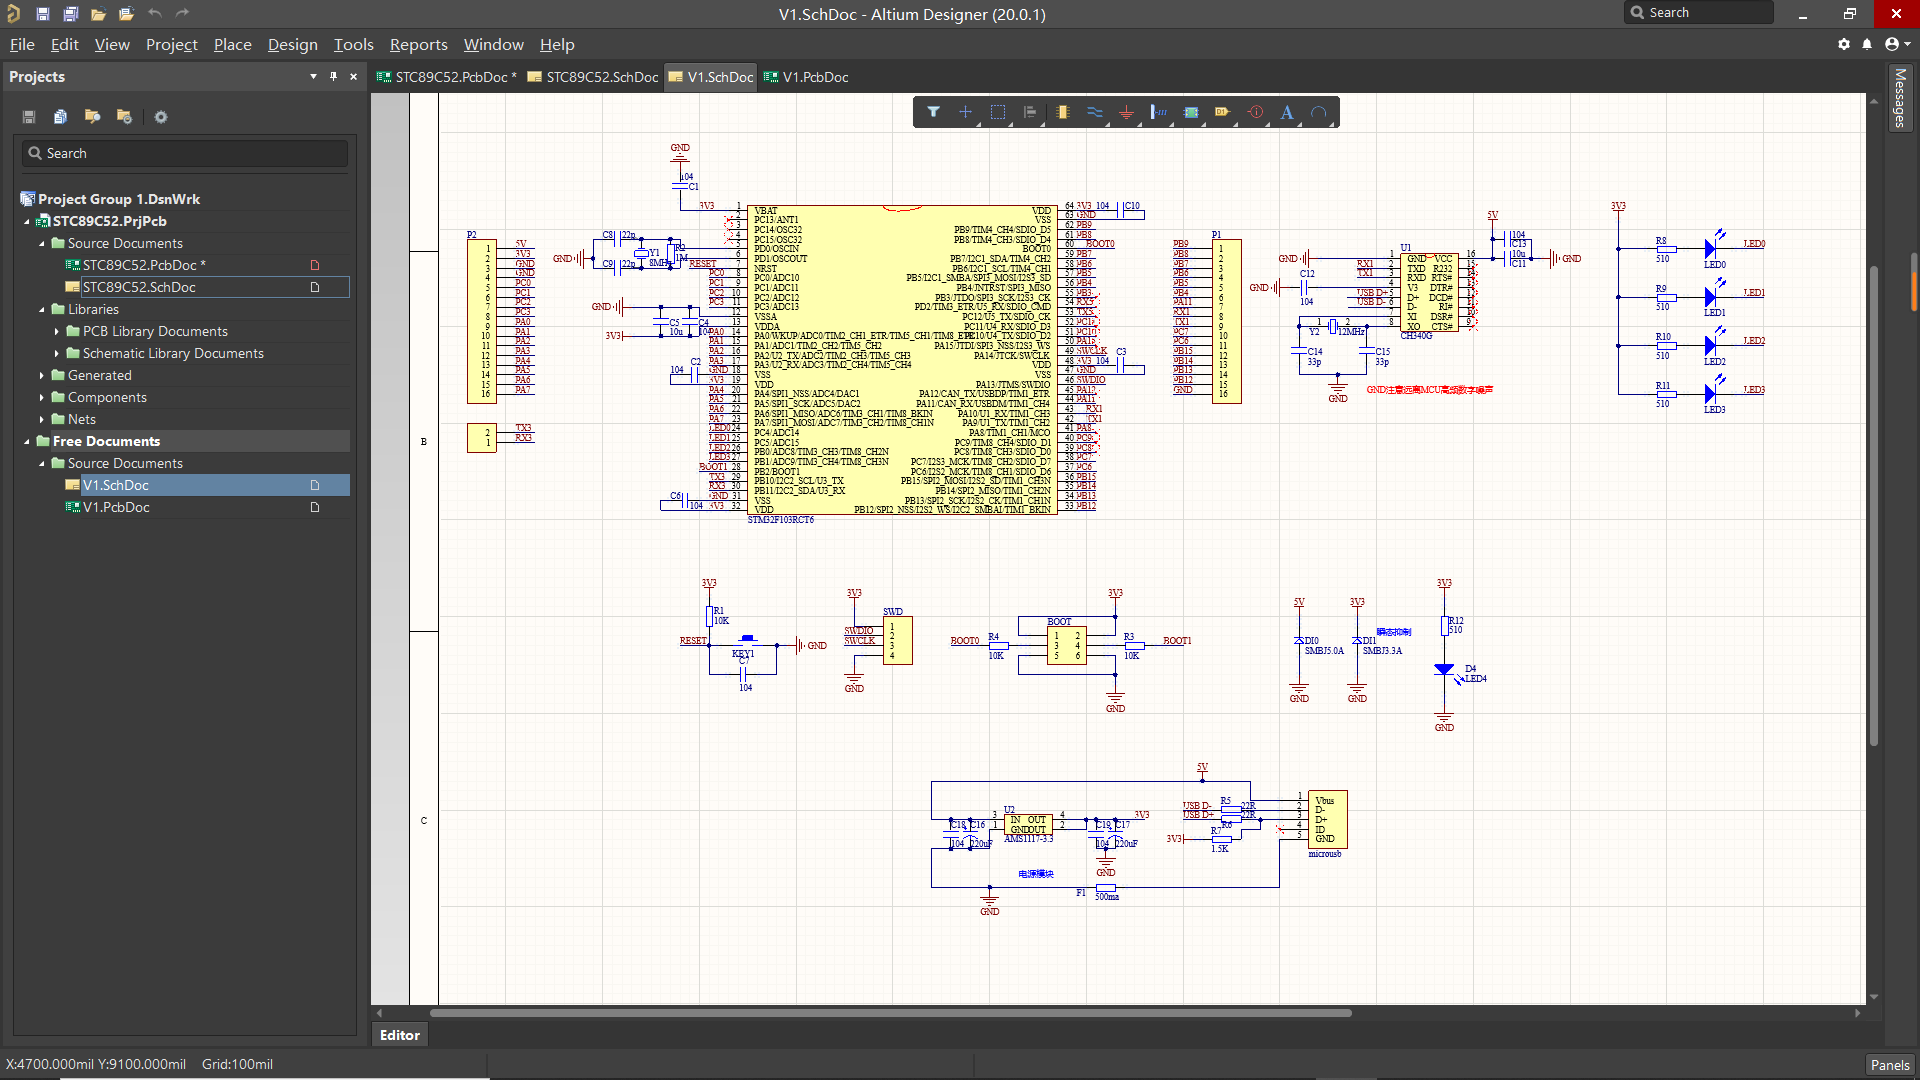The height and width of the screenshot is (1080, 1920).
Task: Collapse the Free Documents tree node
Action: [x=27, y=441]
